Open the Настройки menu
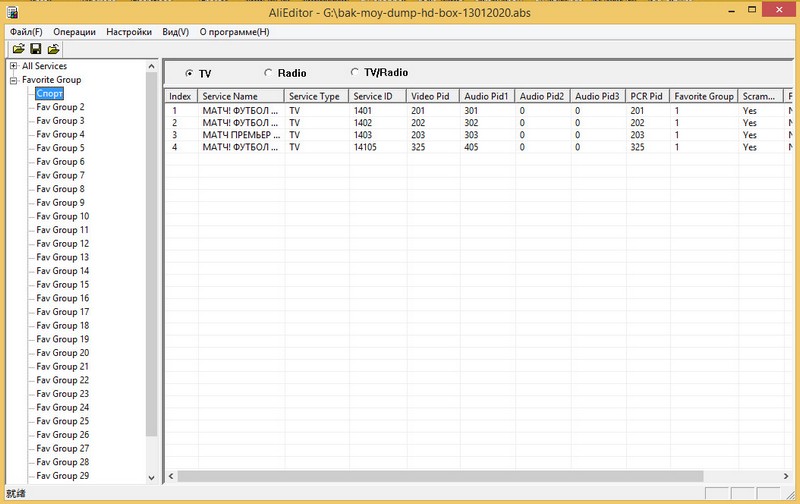 (x=129, y=32)
